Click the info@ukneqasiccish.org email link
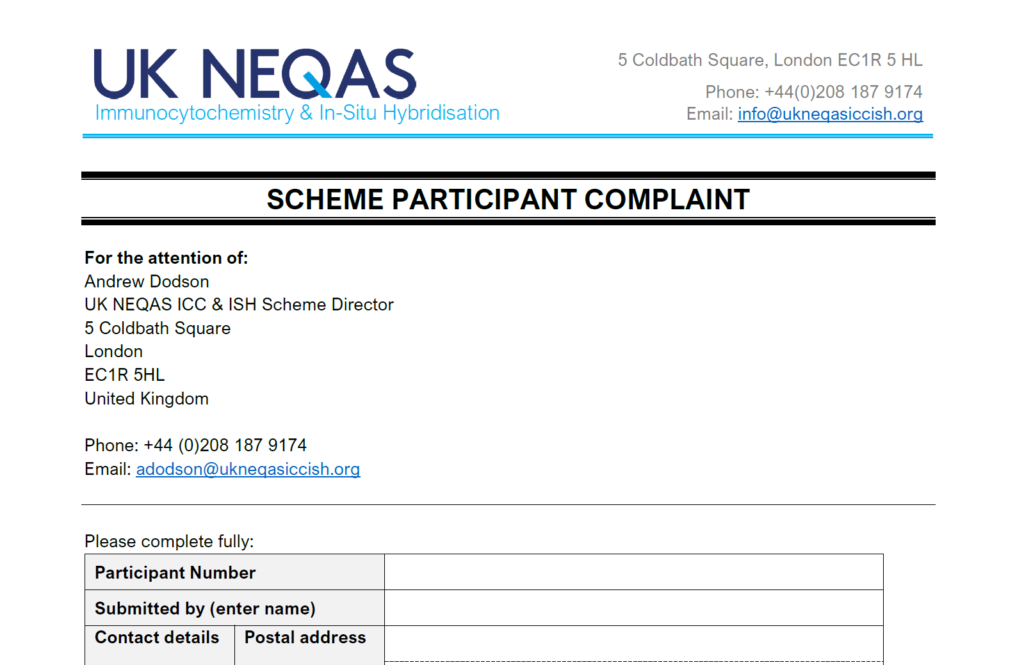 tap(830, 114)
